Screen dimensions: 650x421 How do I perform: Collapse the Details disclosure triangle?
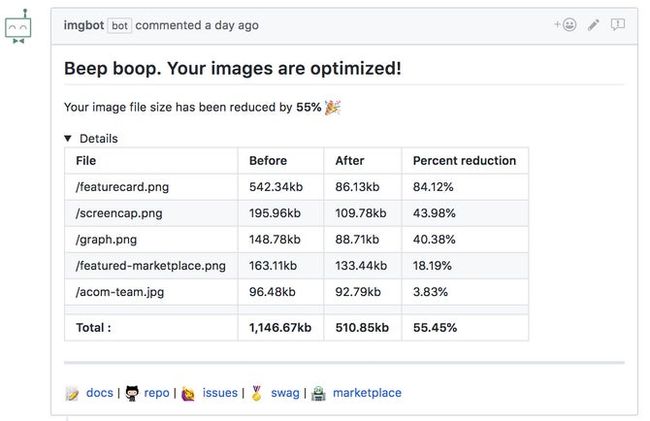68,139
